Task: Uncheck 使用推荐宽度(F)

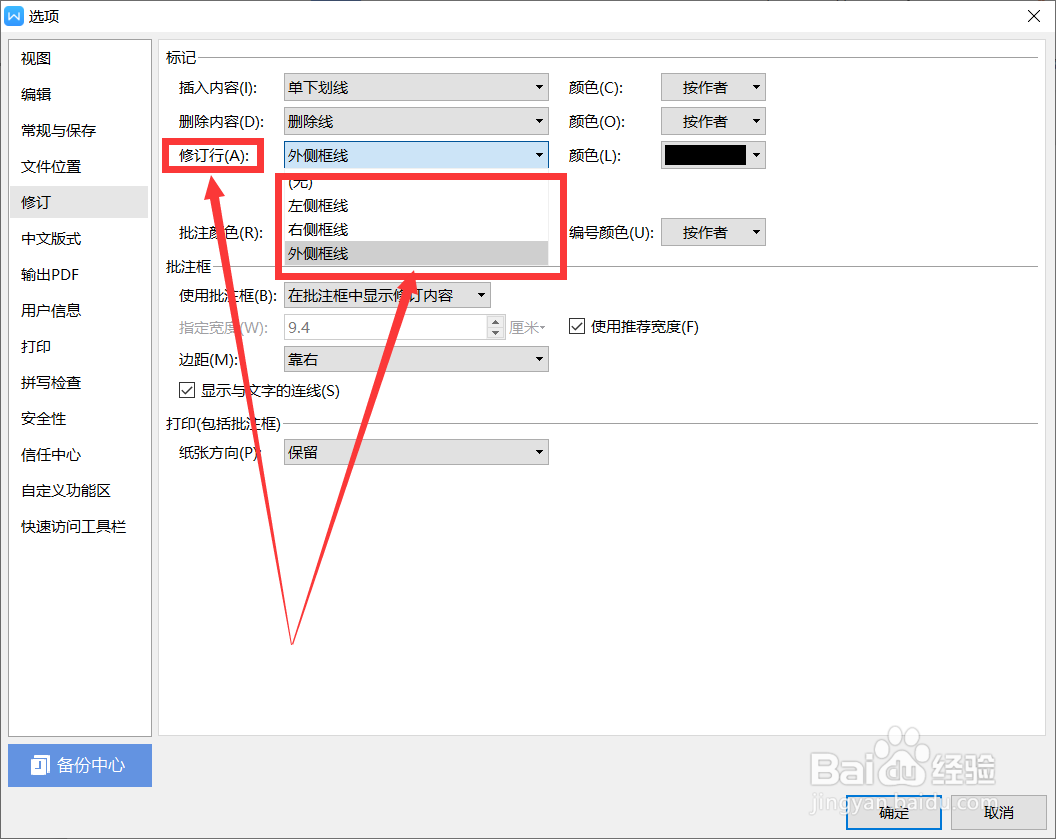Action: [577, 326]
